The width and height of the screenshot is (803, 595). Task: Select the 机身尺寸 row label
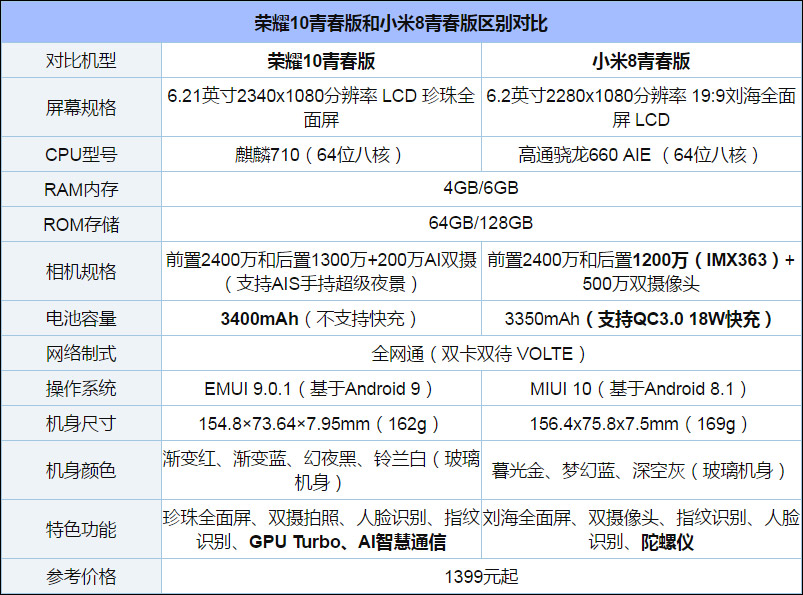(81, 423)
